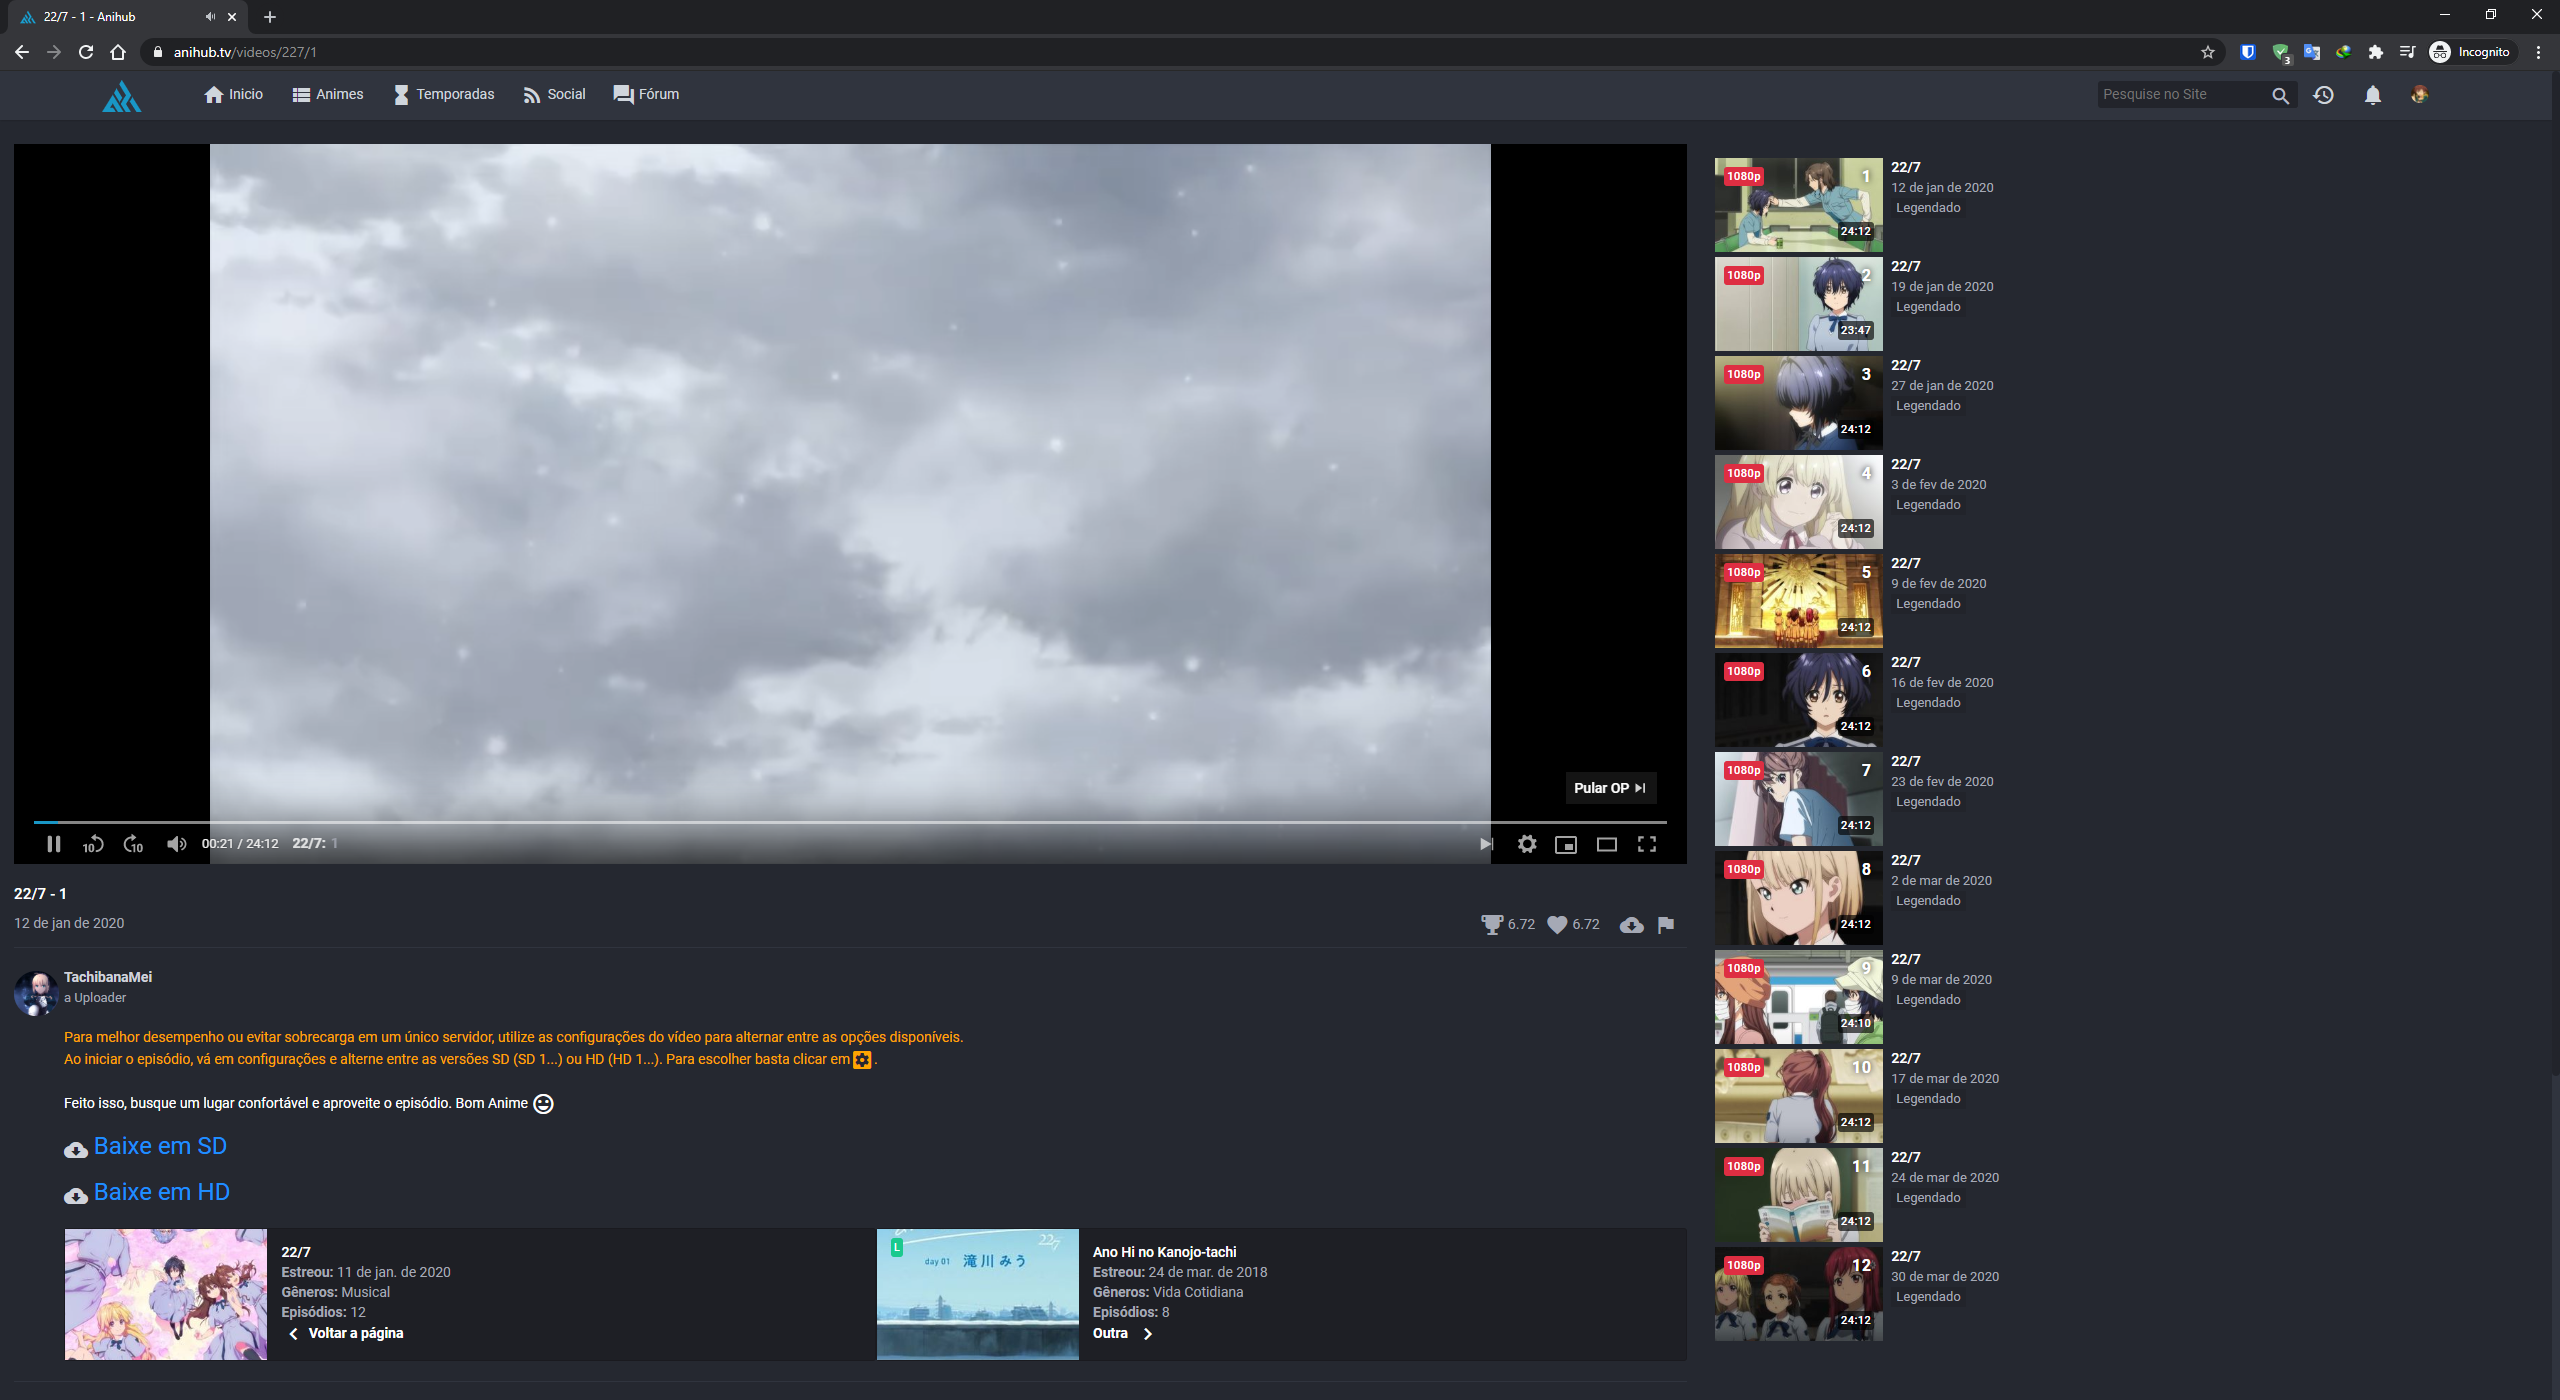Open the video settings gear
The height and width of the screenshot is (1400, 2560).
pyautogui.click(x=1528, y=844)
